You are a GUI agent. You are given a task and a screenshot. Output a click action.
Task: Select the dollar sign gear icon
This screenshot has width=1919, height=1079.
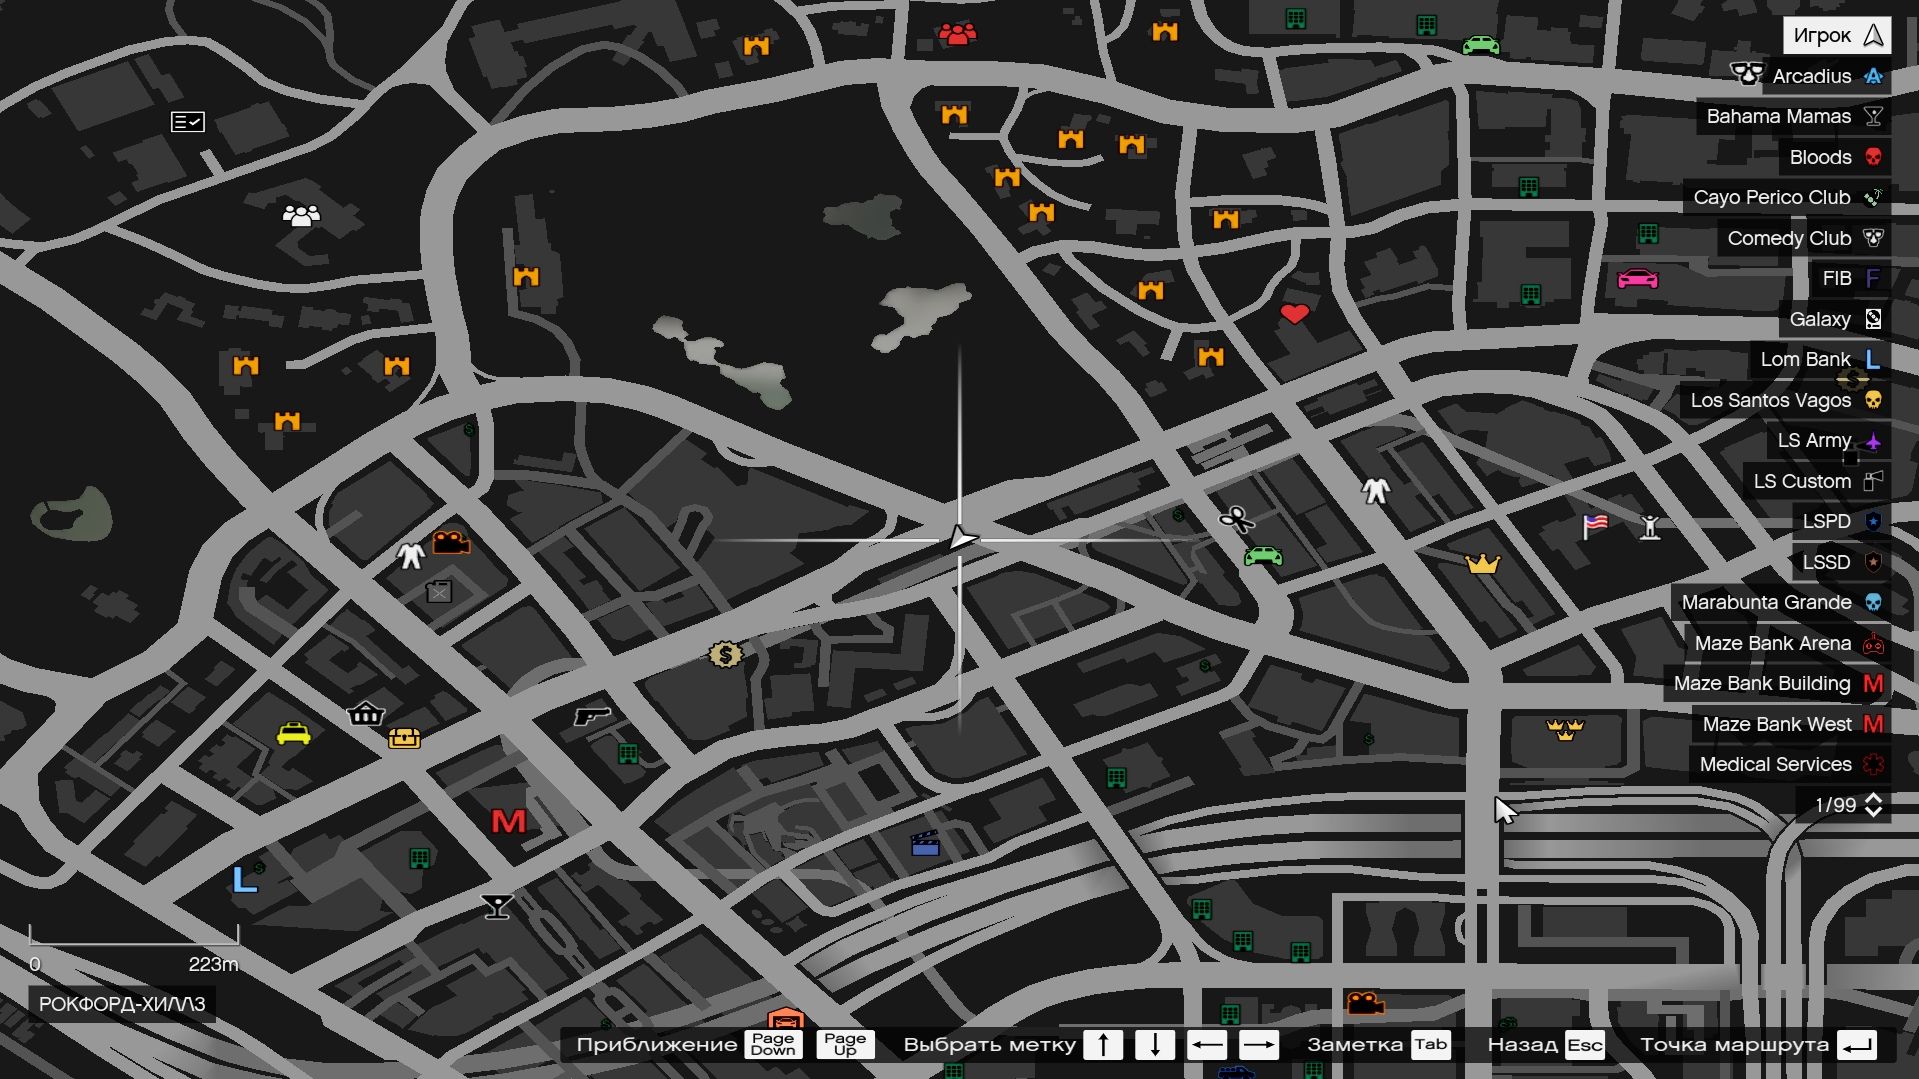coord(725,654)
